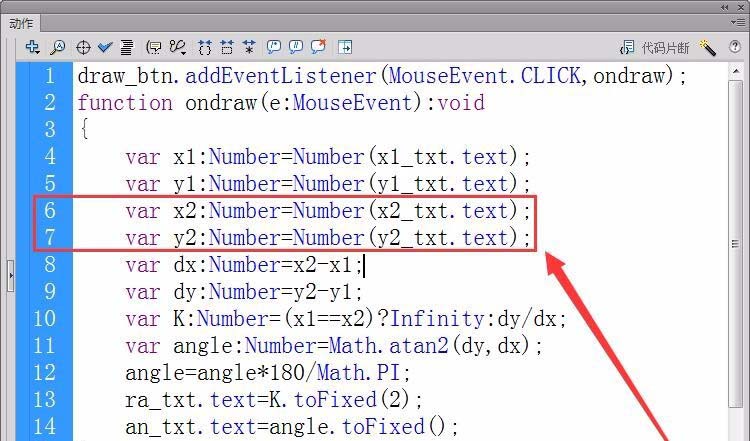
Task: Check syntax with the blue checkmark
Action: point(105,47)
